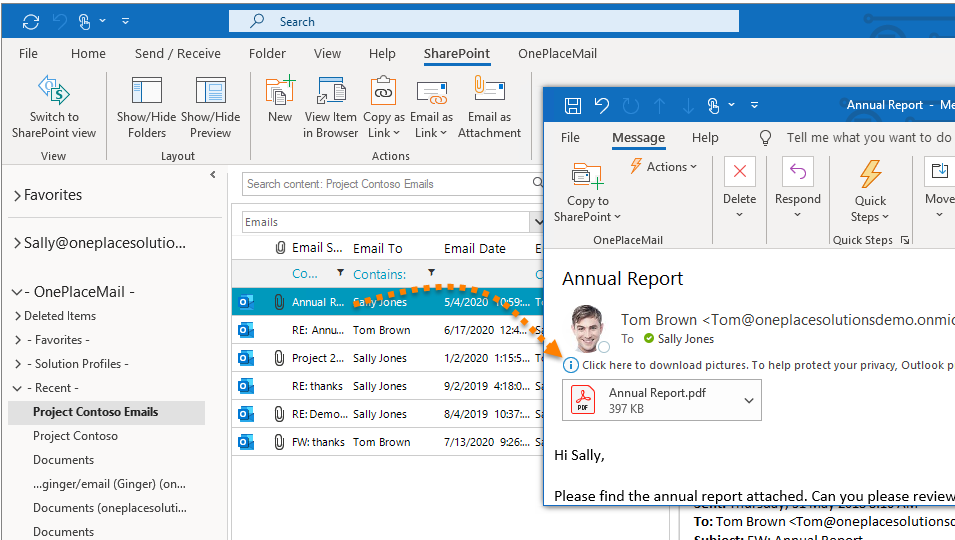Open the View ribbon tab
The image size is (955, 540).
[327, 54]
